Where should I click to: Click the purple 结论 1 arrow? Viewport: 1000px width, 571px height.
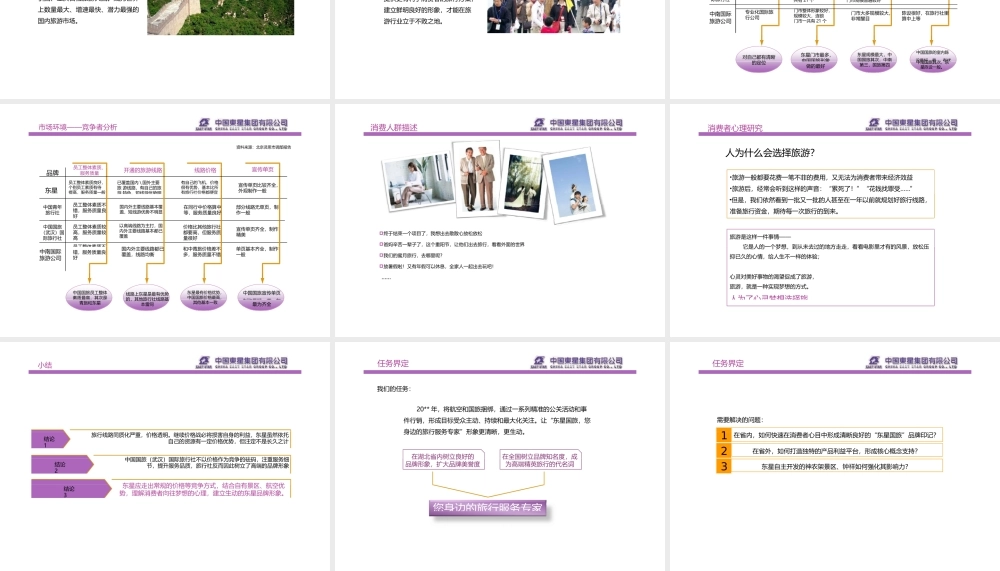pos(50,439)
